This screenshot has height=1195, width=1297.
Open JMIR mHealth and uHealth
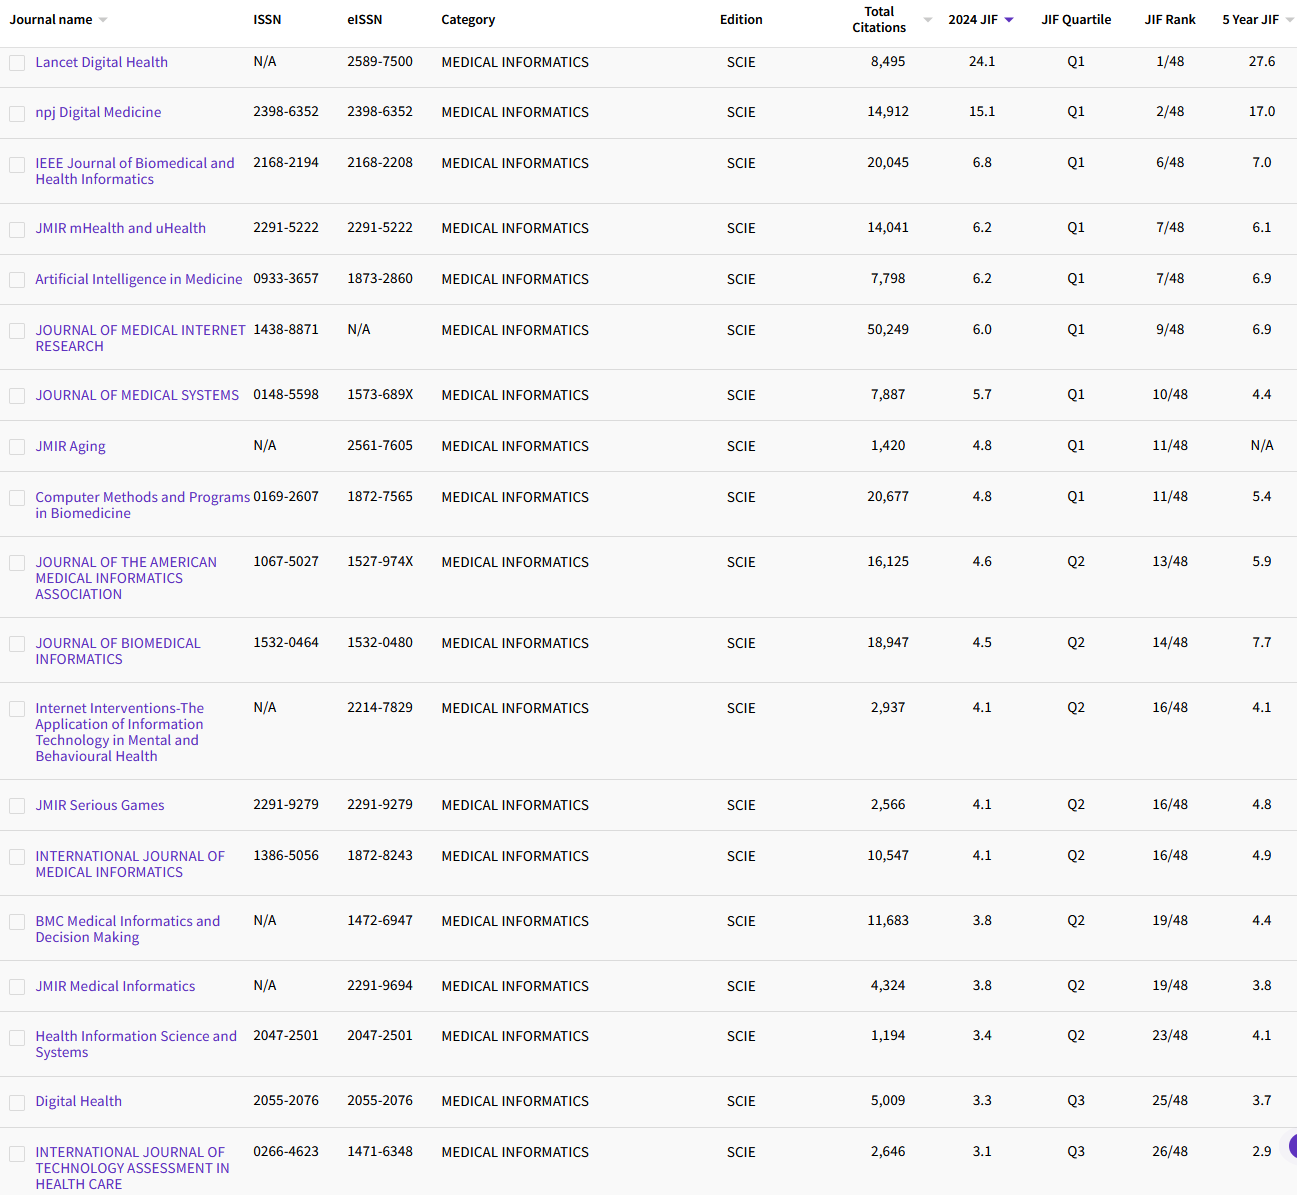pos(120,228)
